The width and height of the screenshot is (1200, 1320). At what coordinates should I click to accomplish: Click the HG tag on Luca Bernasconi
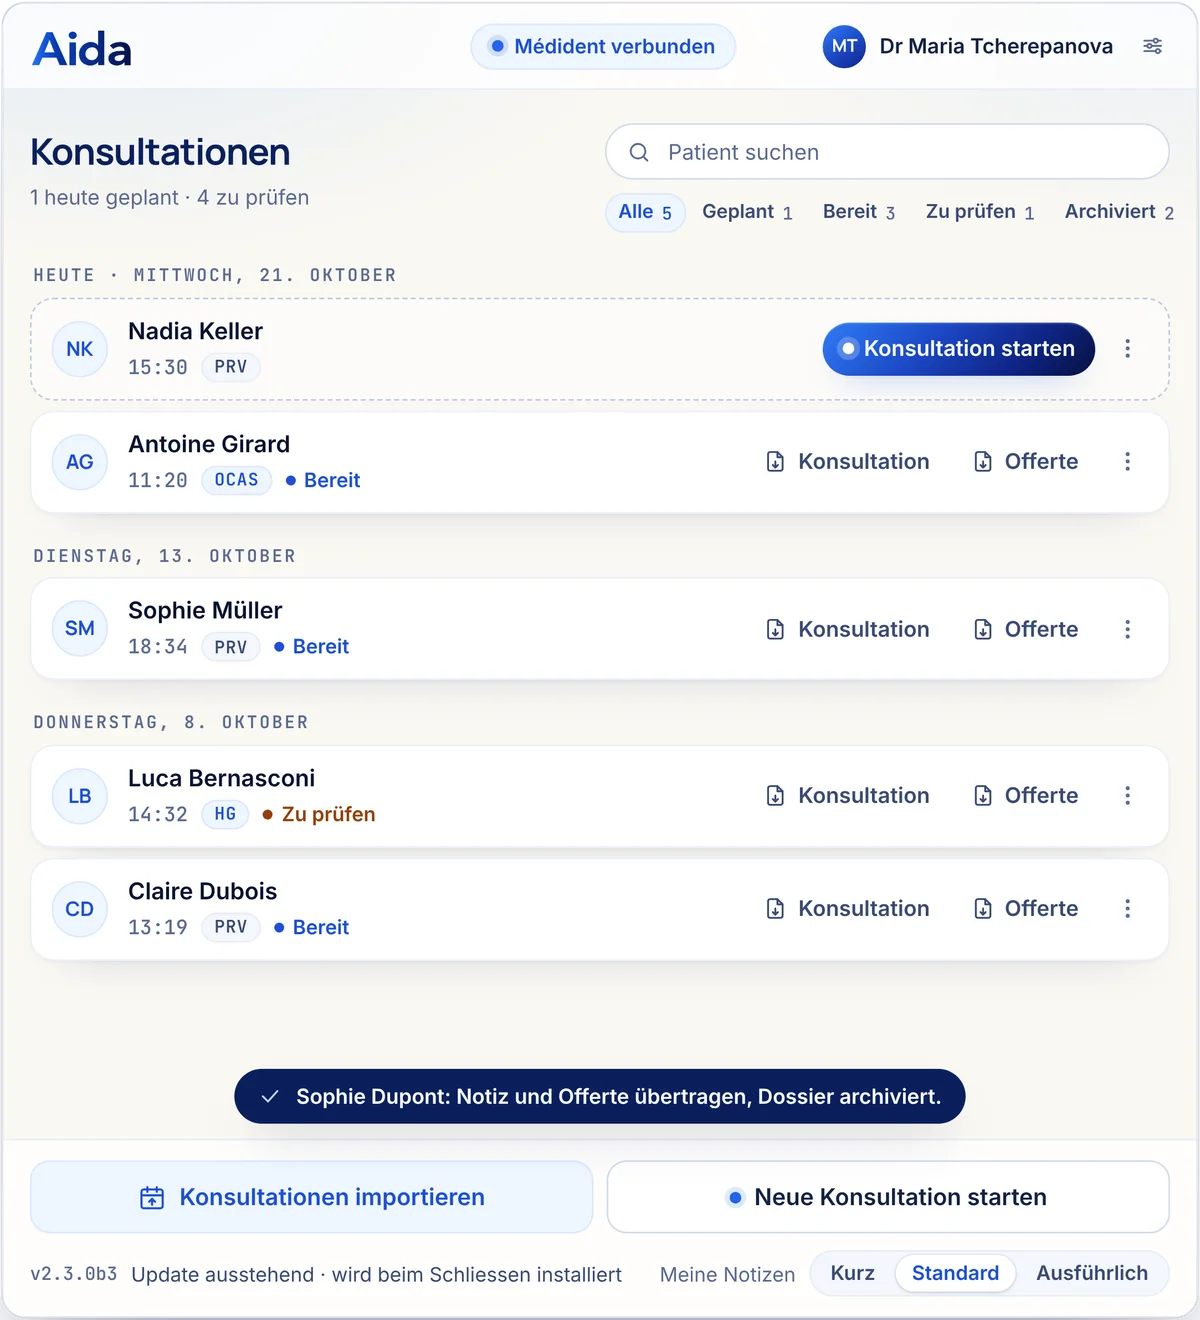(226, 814)
